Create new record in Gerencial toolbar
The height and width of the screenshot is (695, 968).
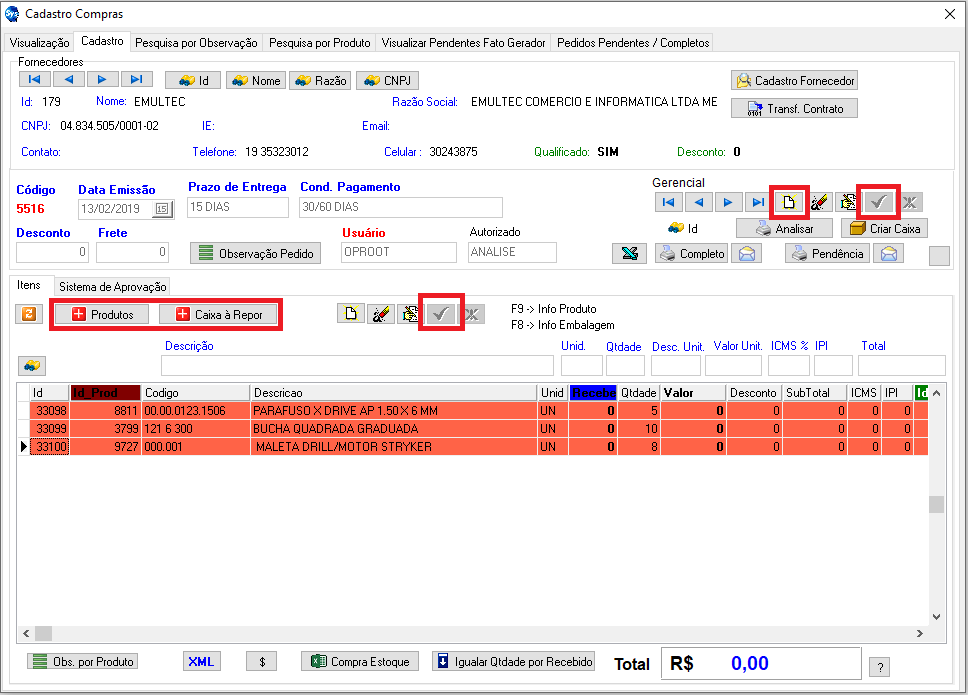click(789, 203)
